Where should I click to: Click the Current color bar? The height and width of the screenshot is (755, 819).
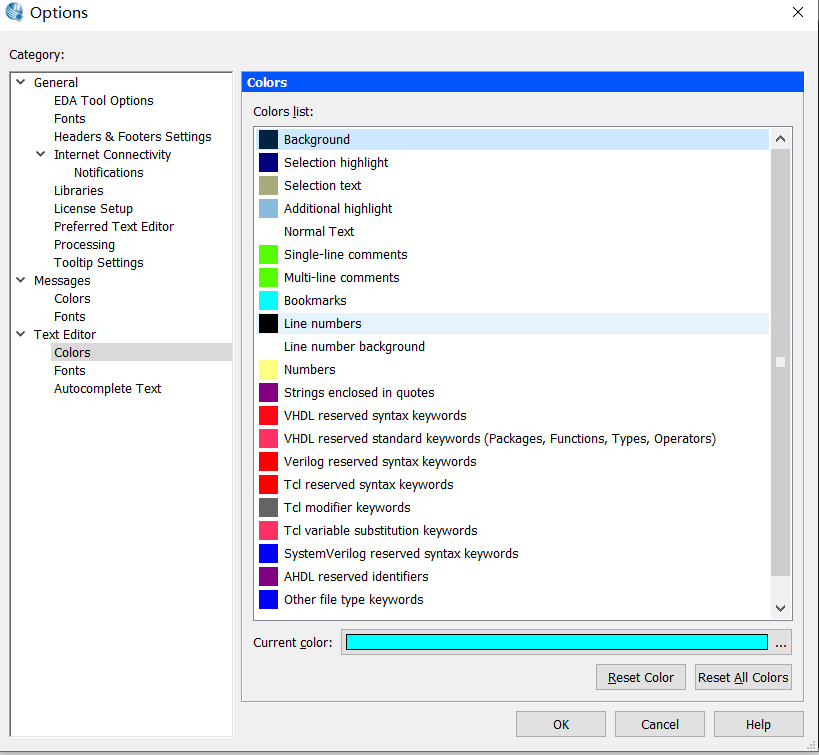pyautogui.click(x=555, y=642)
